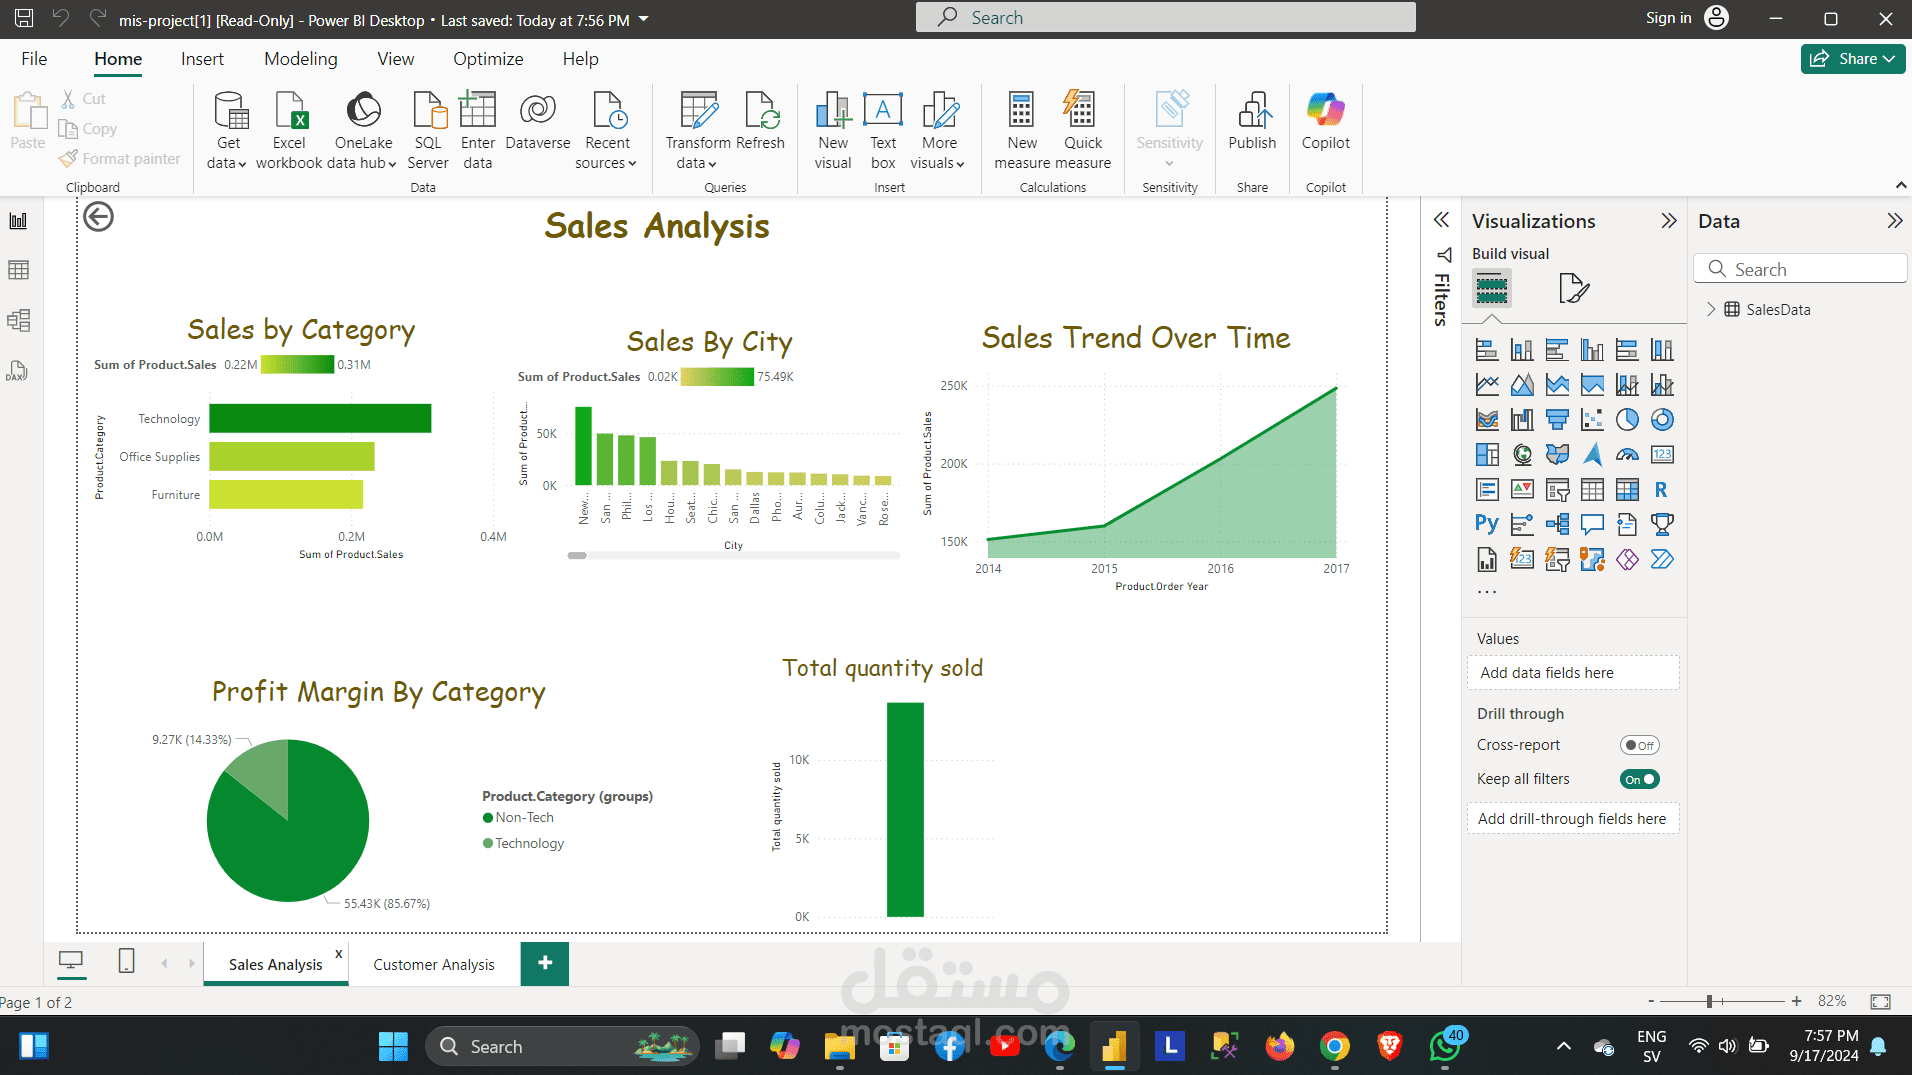Open Copilot from the ribbon
The height and width of the screenshot is (1075, 1912).
tap(1326, 122)
